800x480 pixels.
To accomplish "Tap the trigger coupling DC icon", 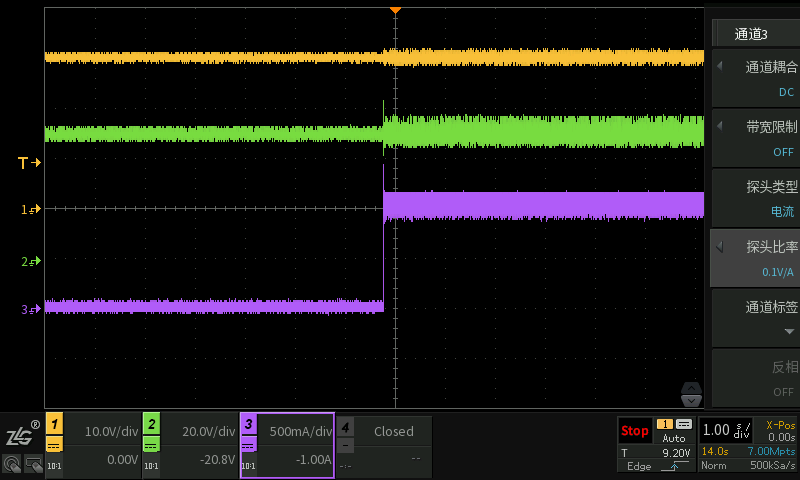I will tap(684, 424).
